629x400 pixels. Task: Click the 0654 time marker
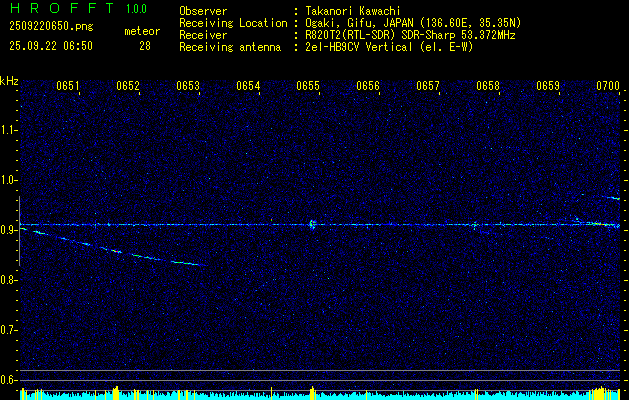(x=248, y=86)
